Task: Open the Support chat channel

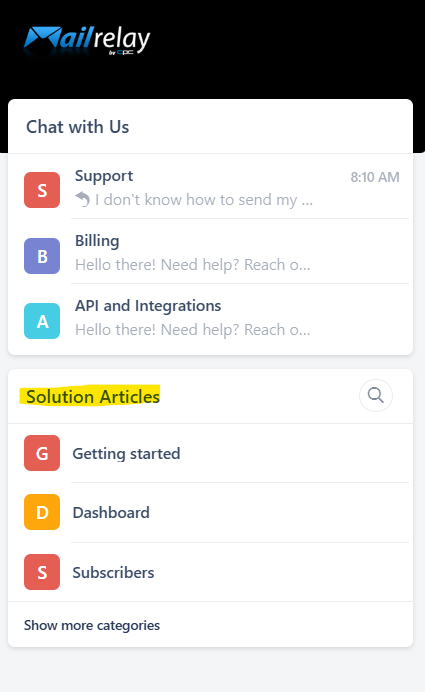Action: click(x=211, y=187)
